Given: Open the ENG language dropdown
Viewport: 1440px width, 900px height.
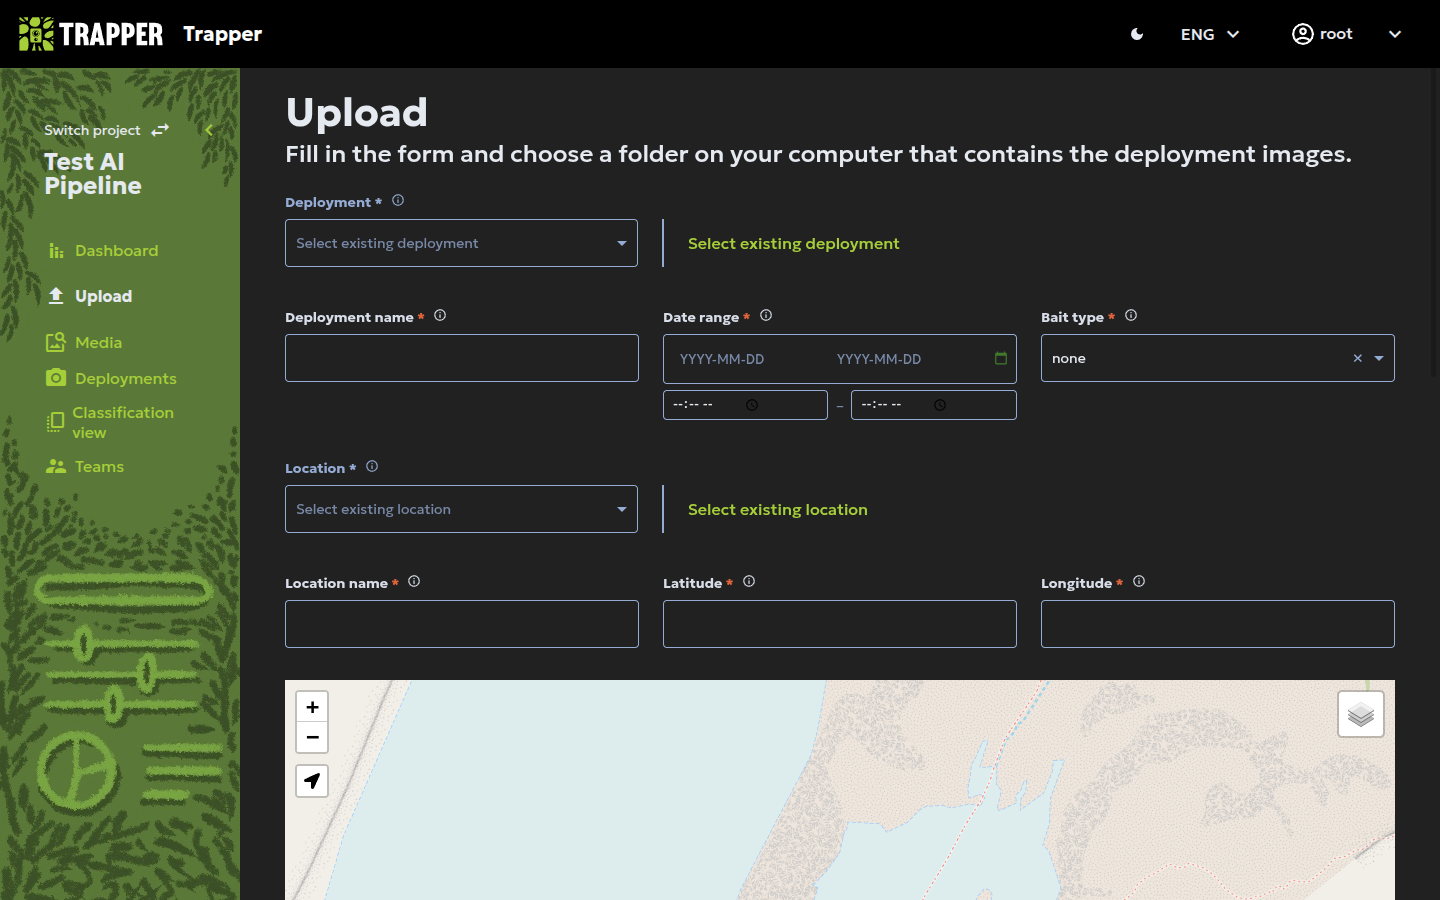Looking at the screenshot, I should coord(1210,34).
